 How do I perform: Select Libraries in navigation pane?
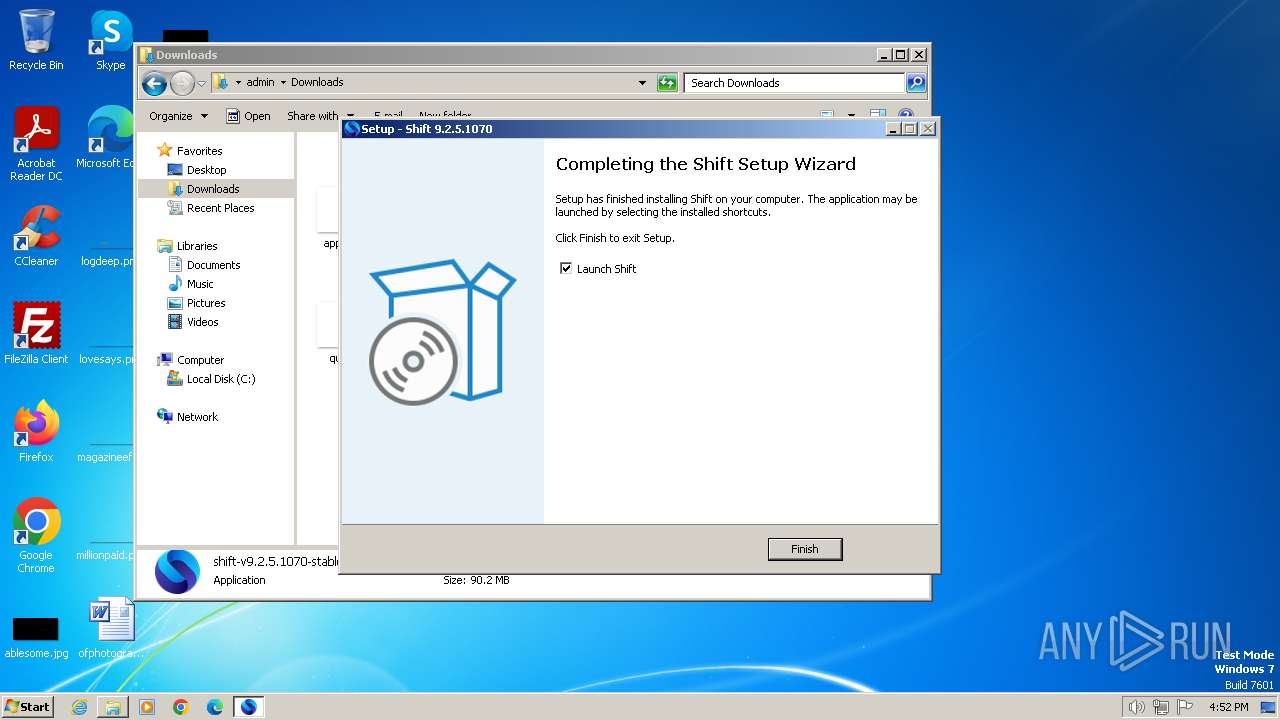(x=197, y=246)
